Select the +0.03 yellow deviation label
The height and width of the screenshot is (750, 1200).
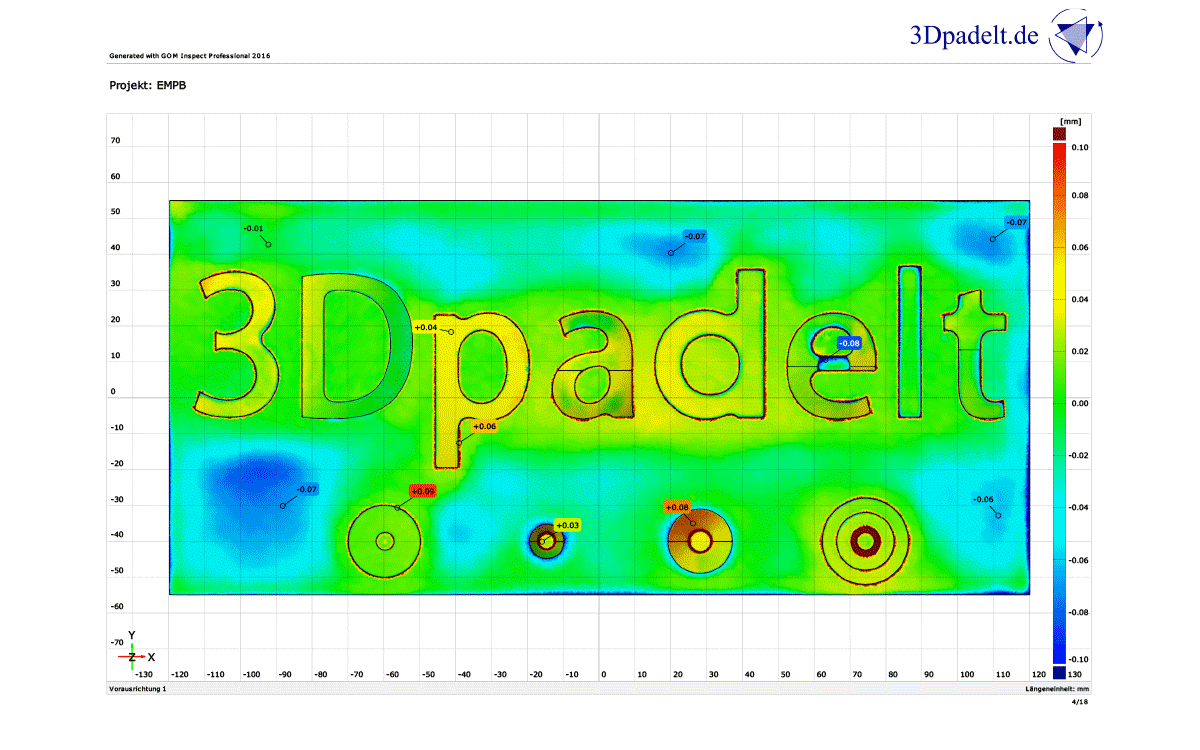[x=567, y=525]
